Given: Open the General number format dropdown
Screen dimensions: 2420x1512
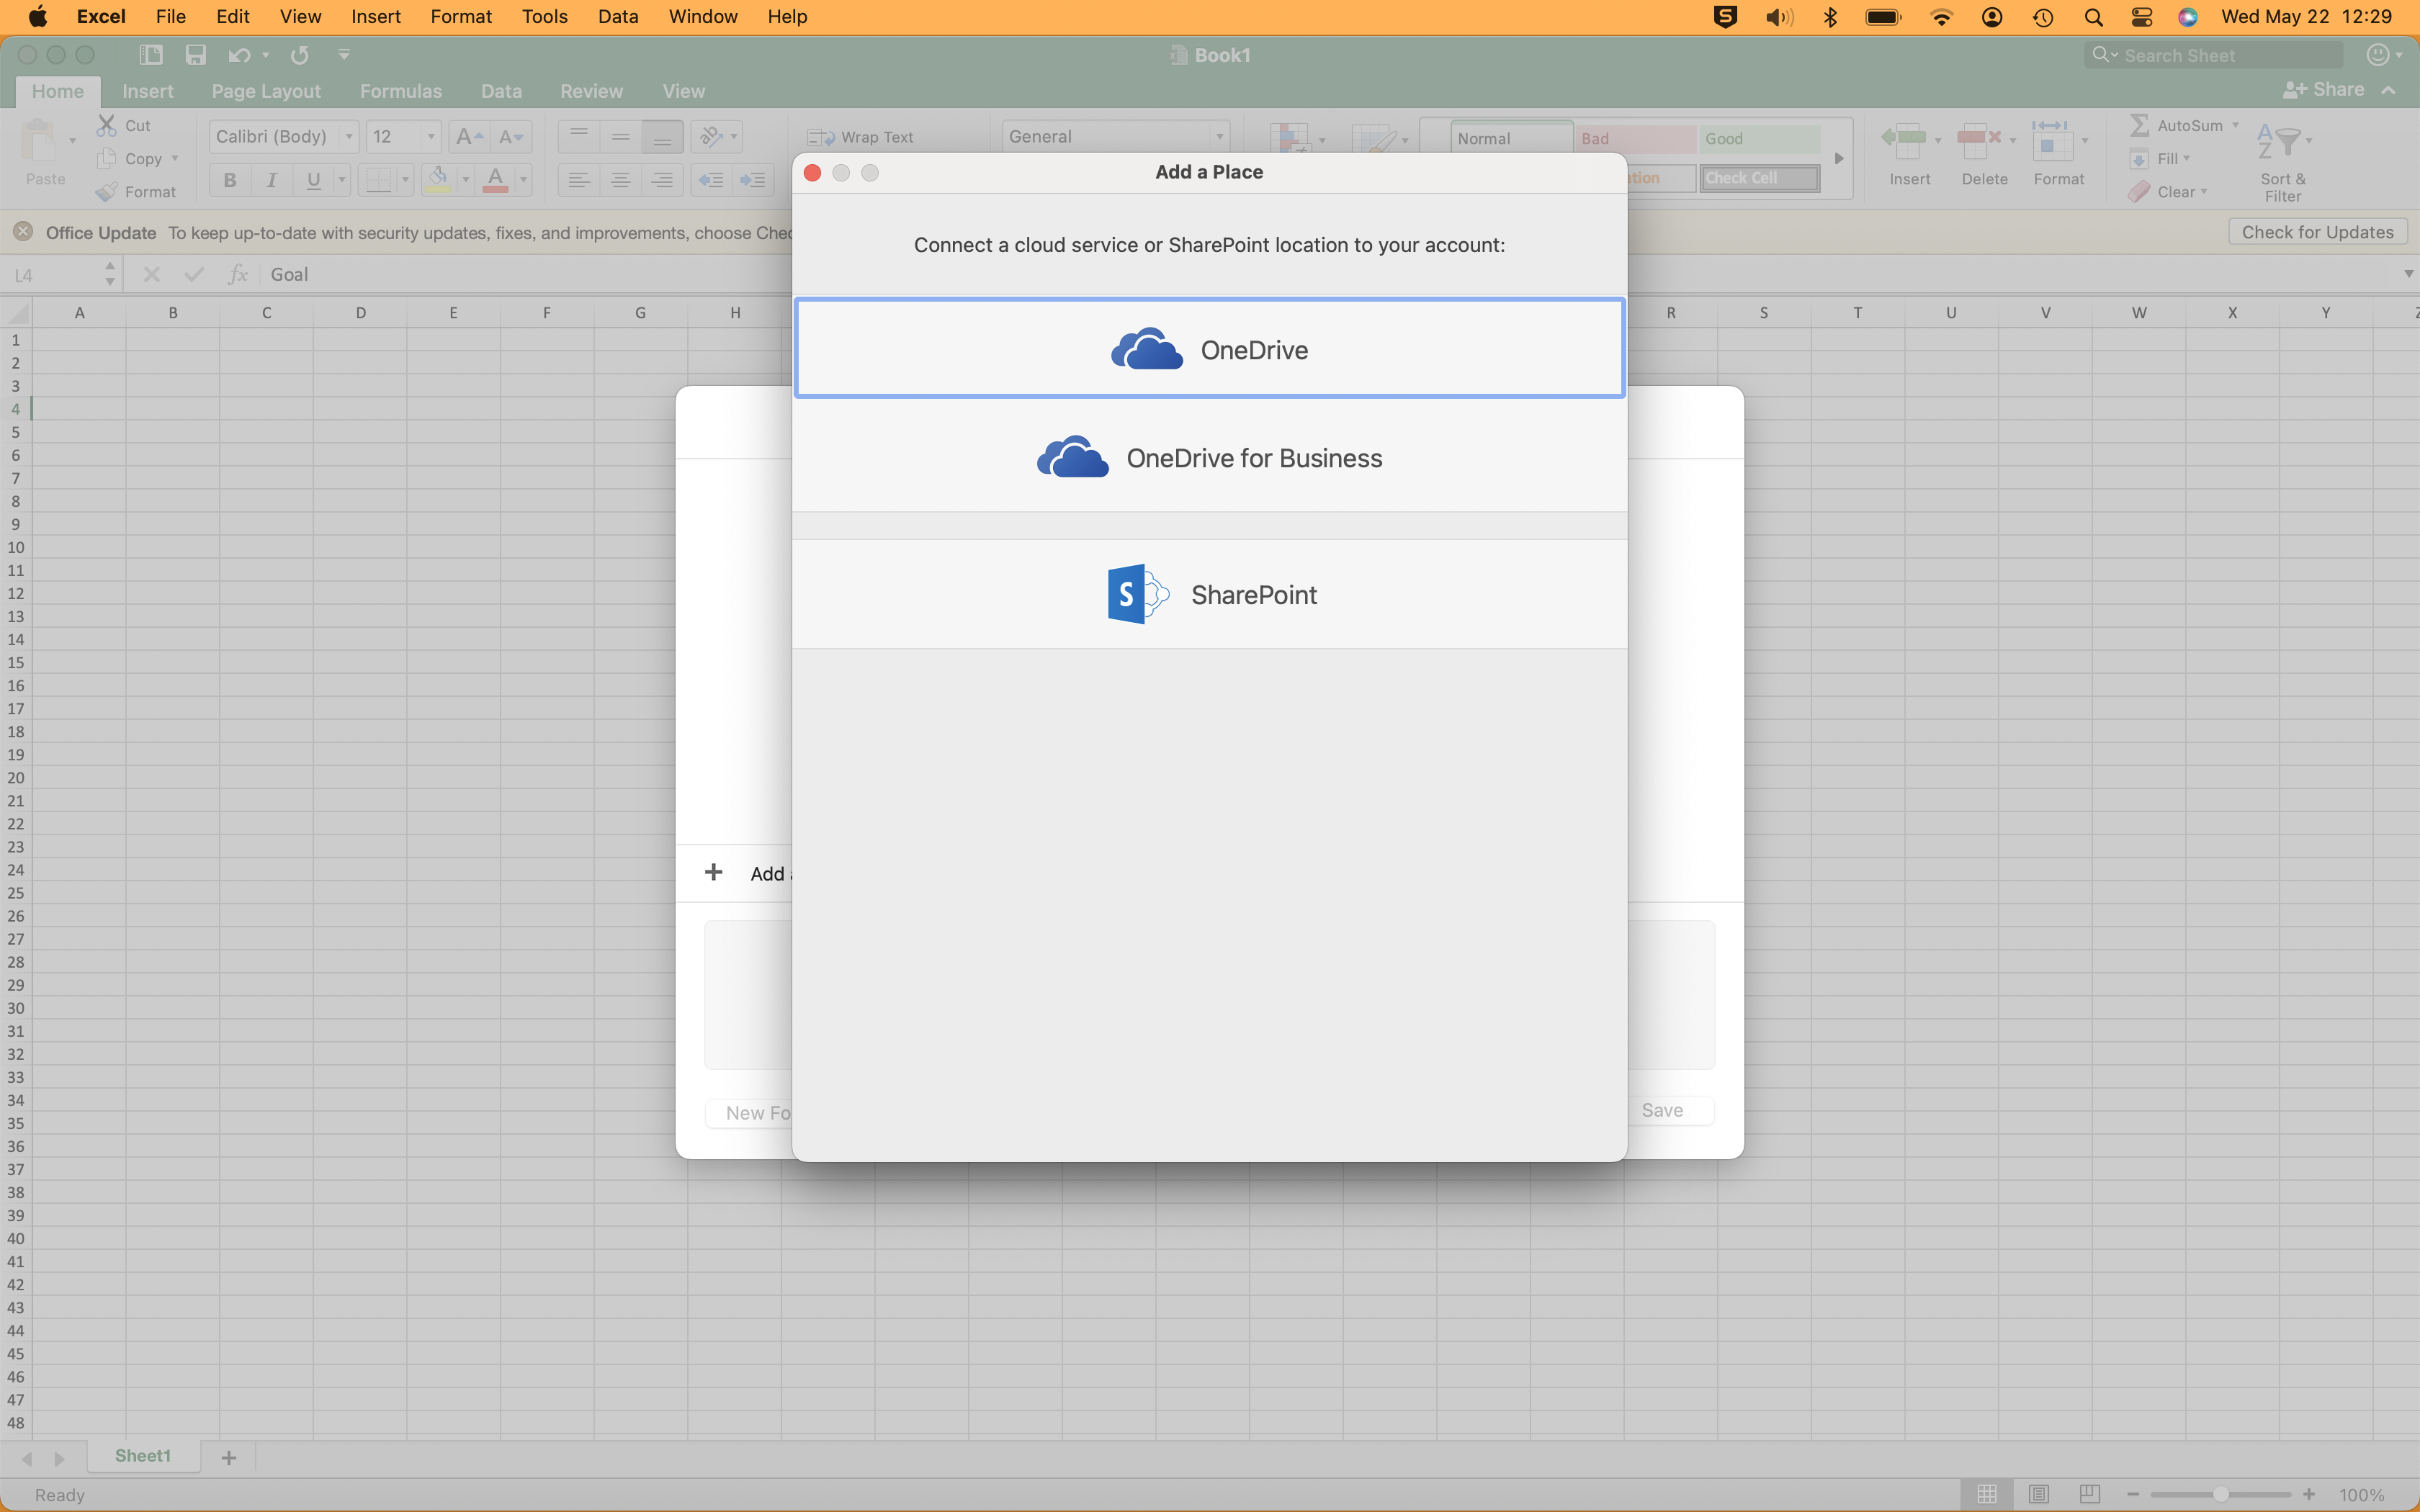Looking at the screenshot, I should pos(1219,137).
